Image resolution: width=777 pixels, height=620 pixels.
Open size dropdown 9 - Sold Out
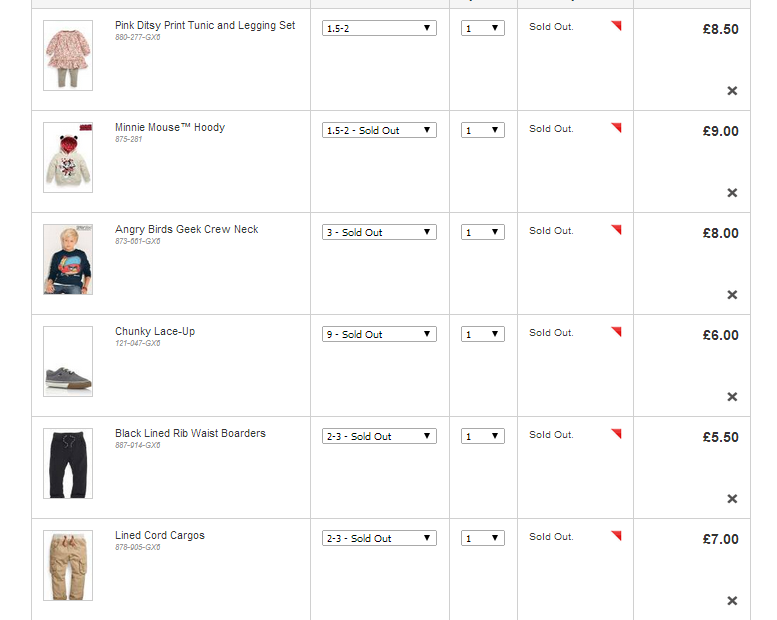pos(379,335)
